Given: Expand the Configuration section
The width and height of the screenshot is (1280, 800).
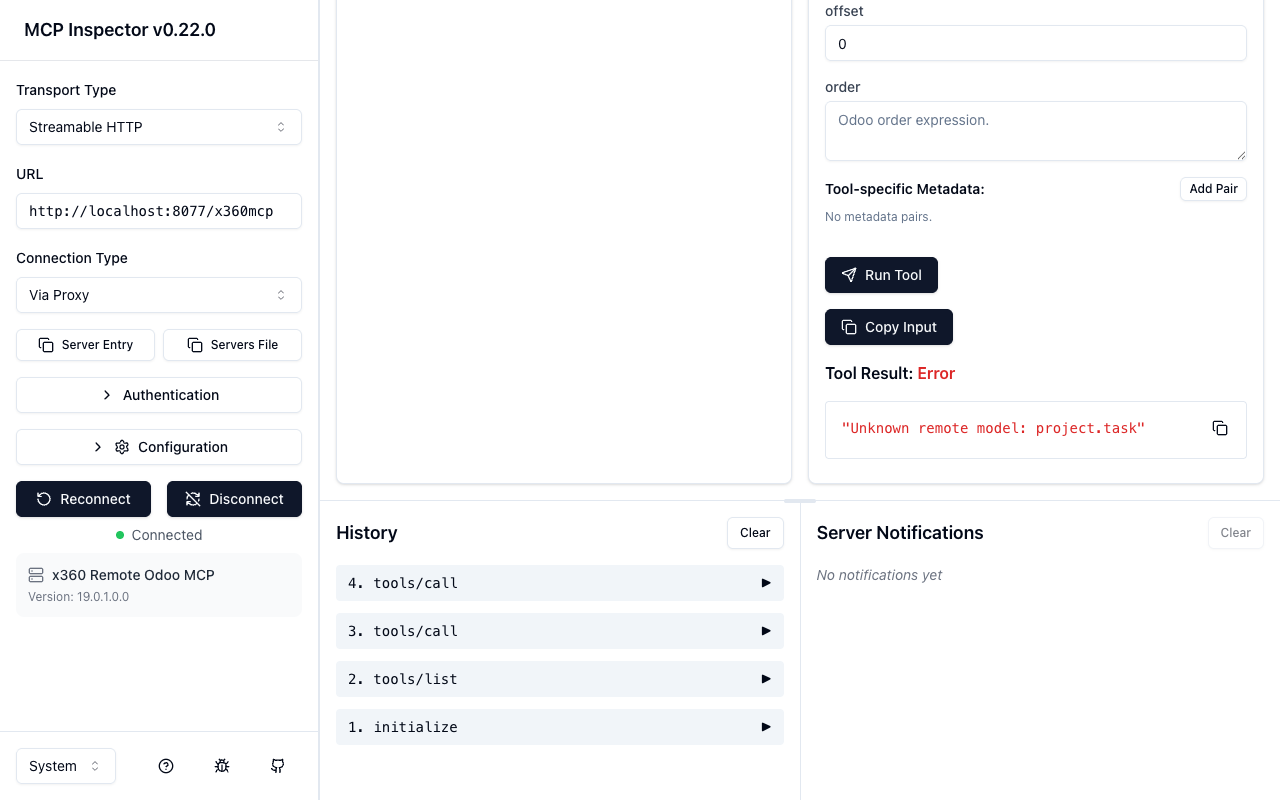Looking at the screenshot, I should [159, 447].
